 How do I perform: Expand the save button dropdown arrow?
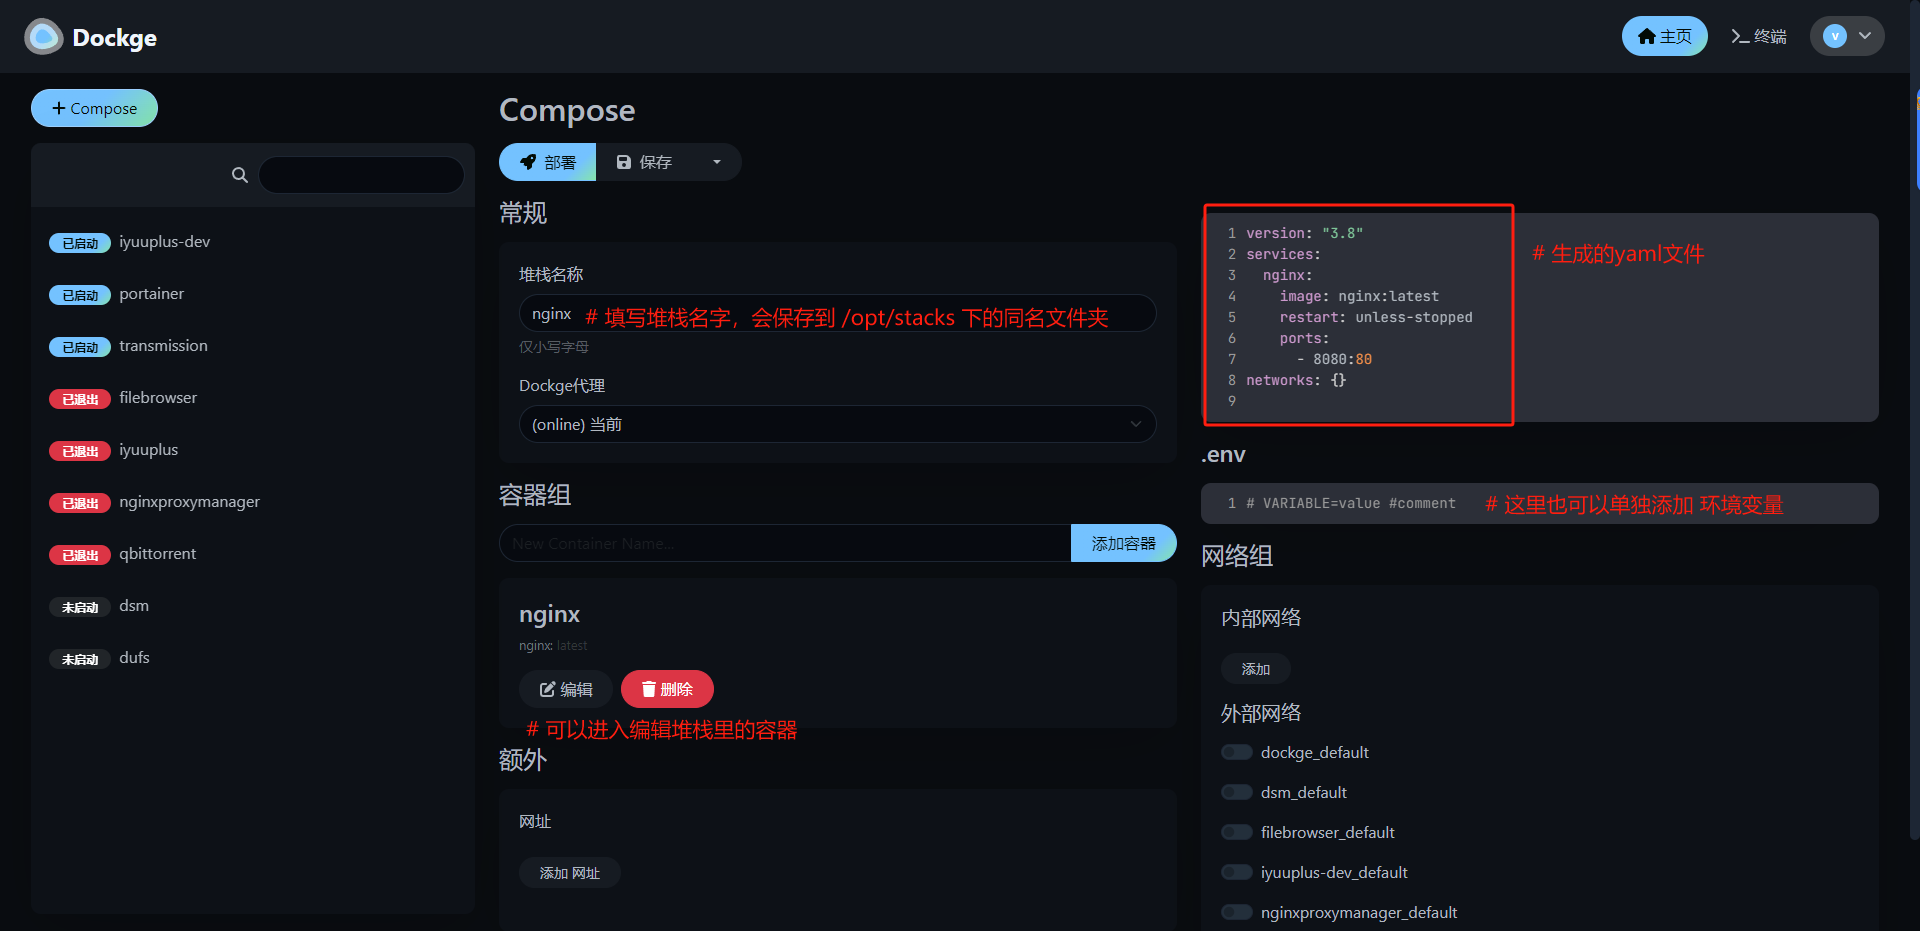coord(717,162)
